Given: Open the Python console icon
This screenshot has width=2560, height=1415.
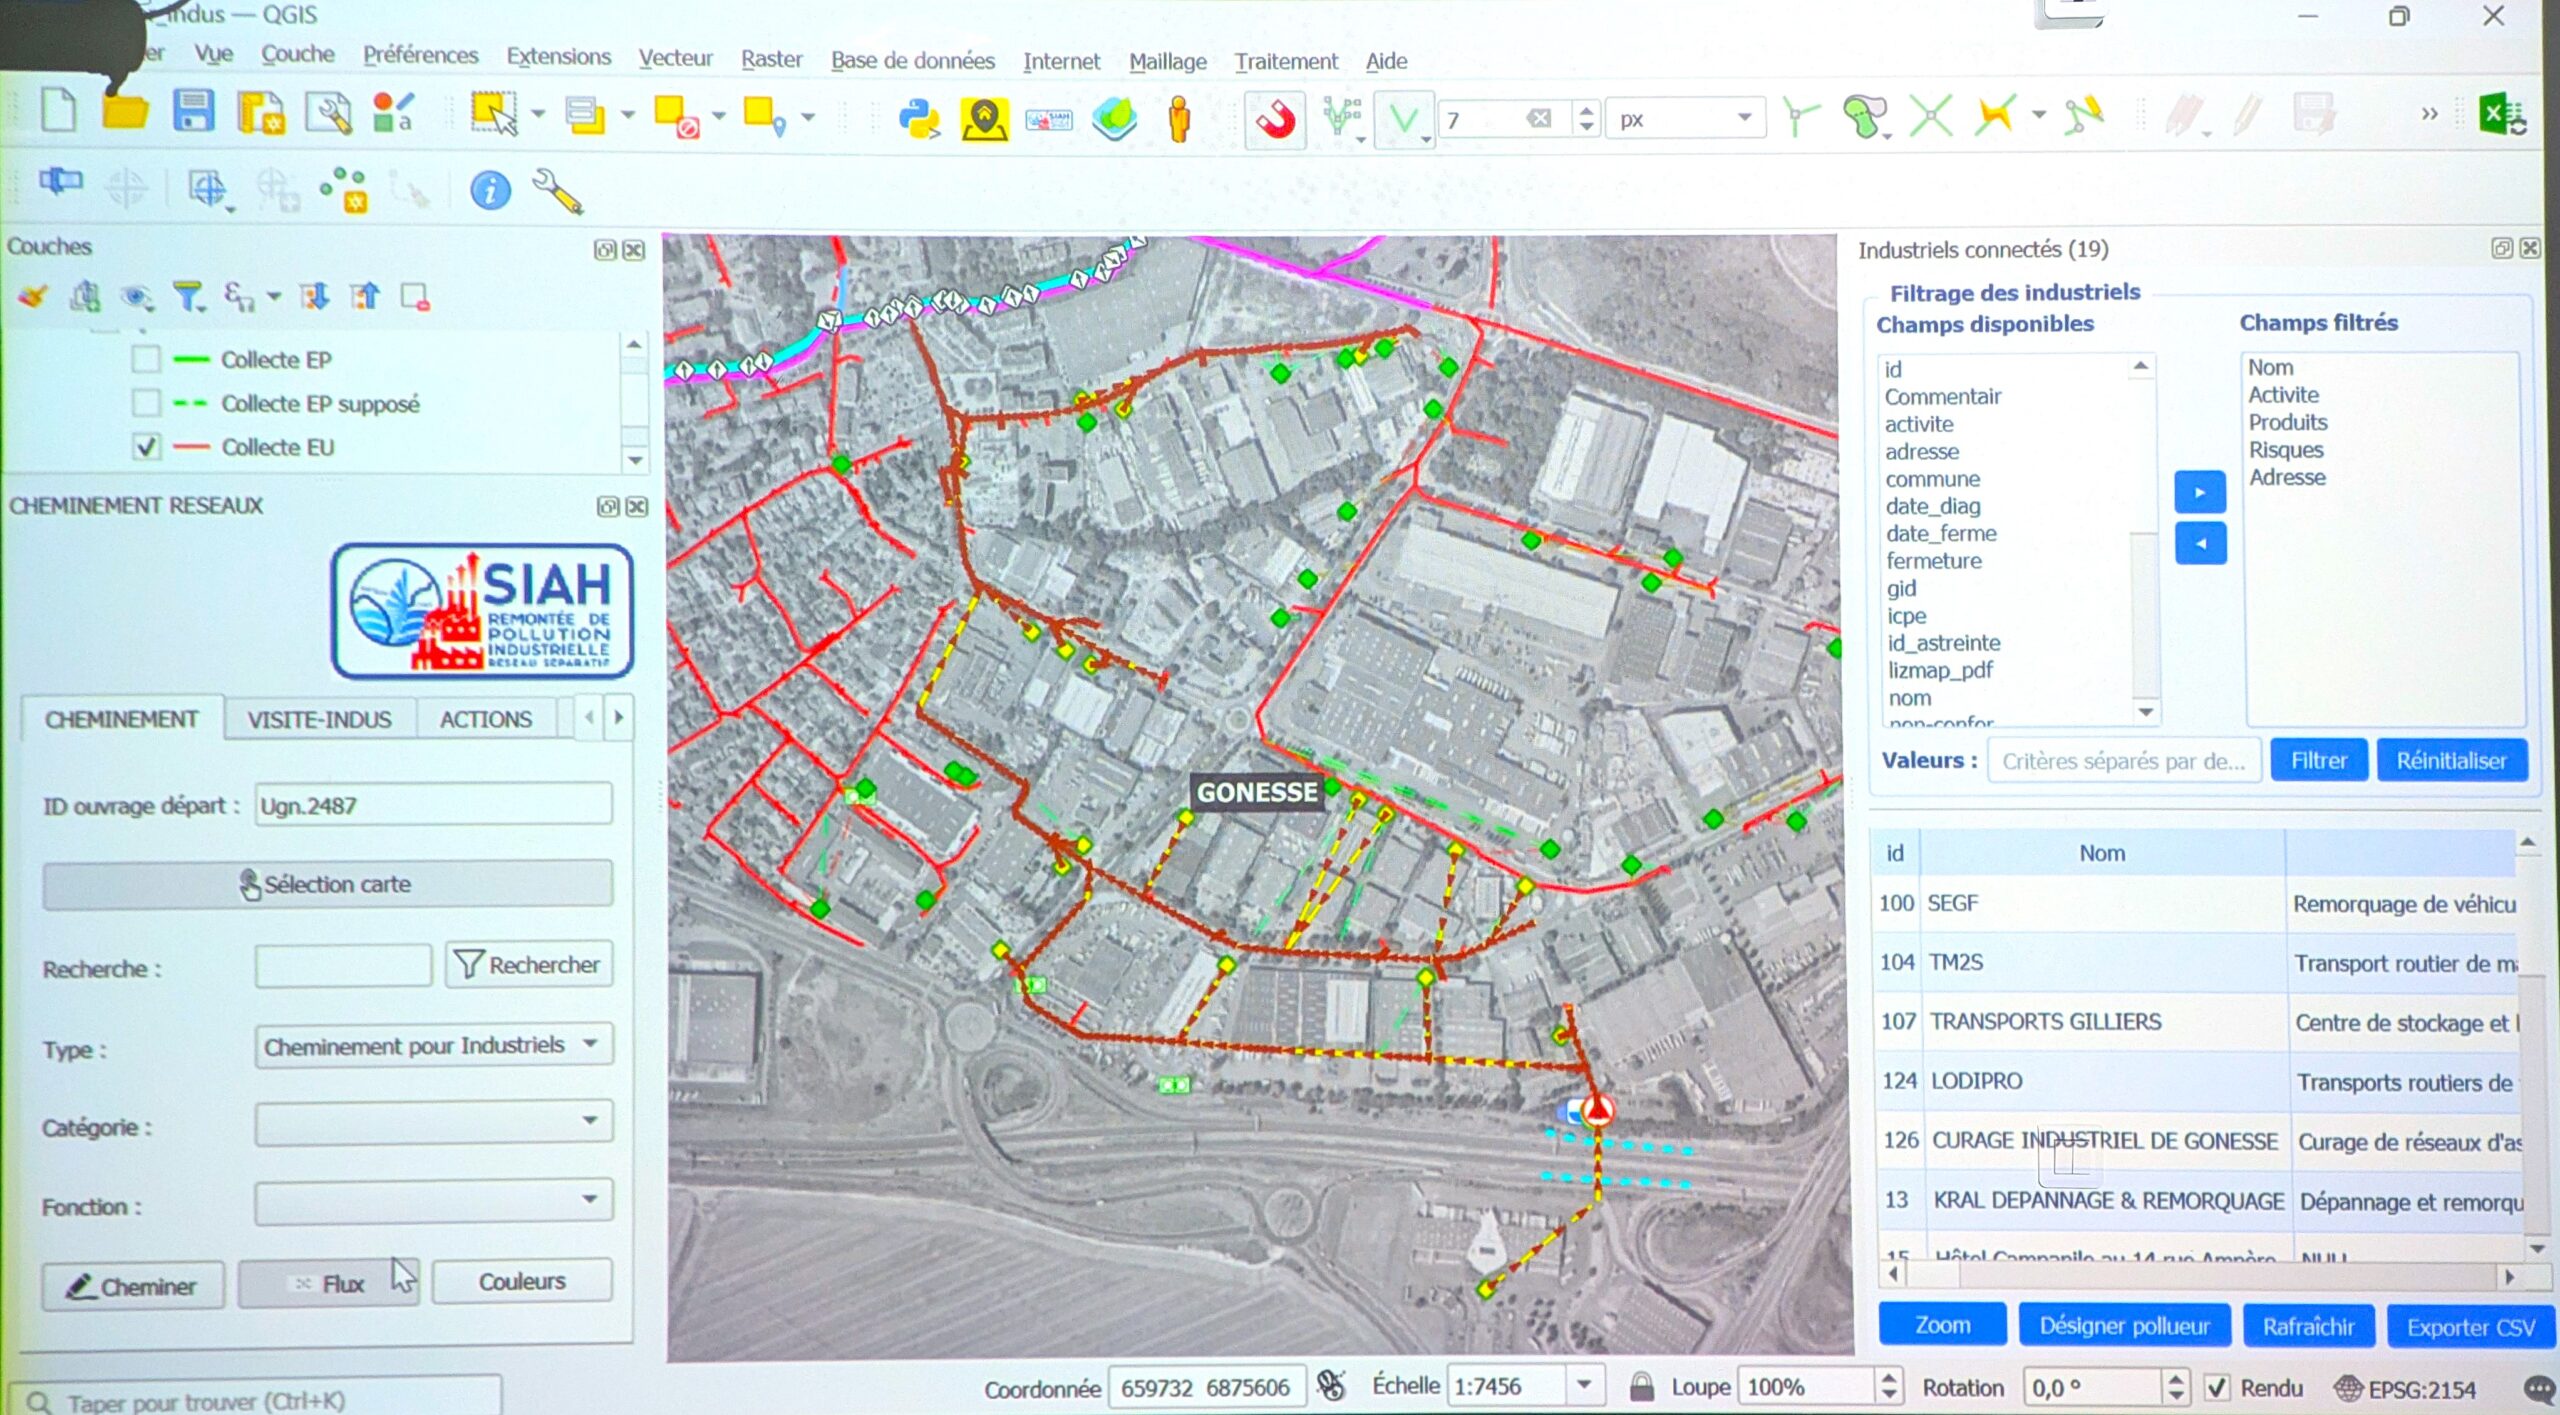Looking at the screenshot, I should click(918, 119).
